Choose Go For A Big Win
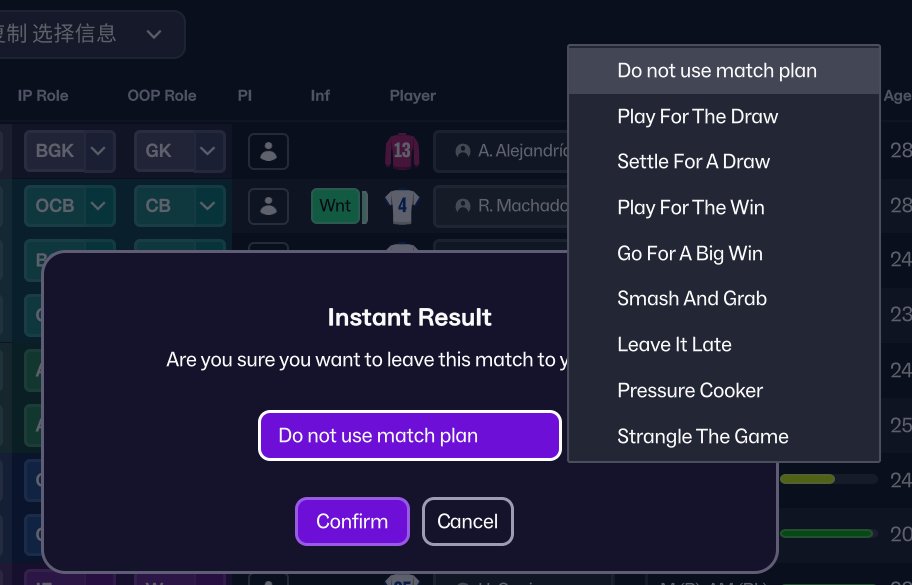 pyautogui.click(x=689, y=253)
